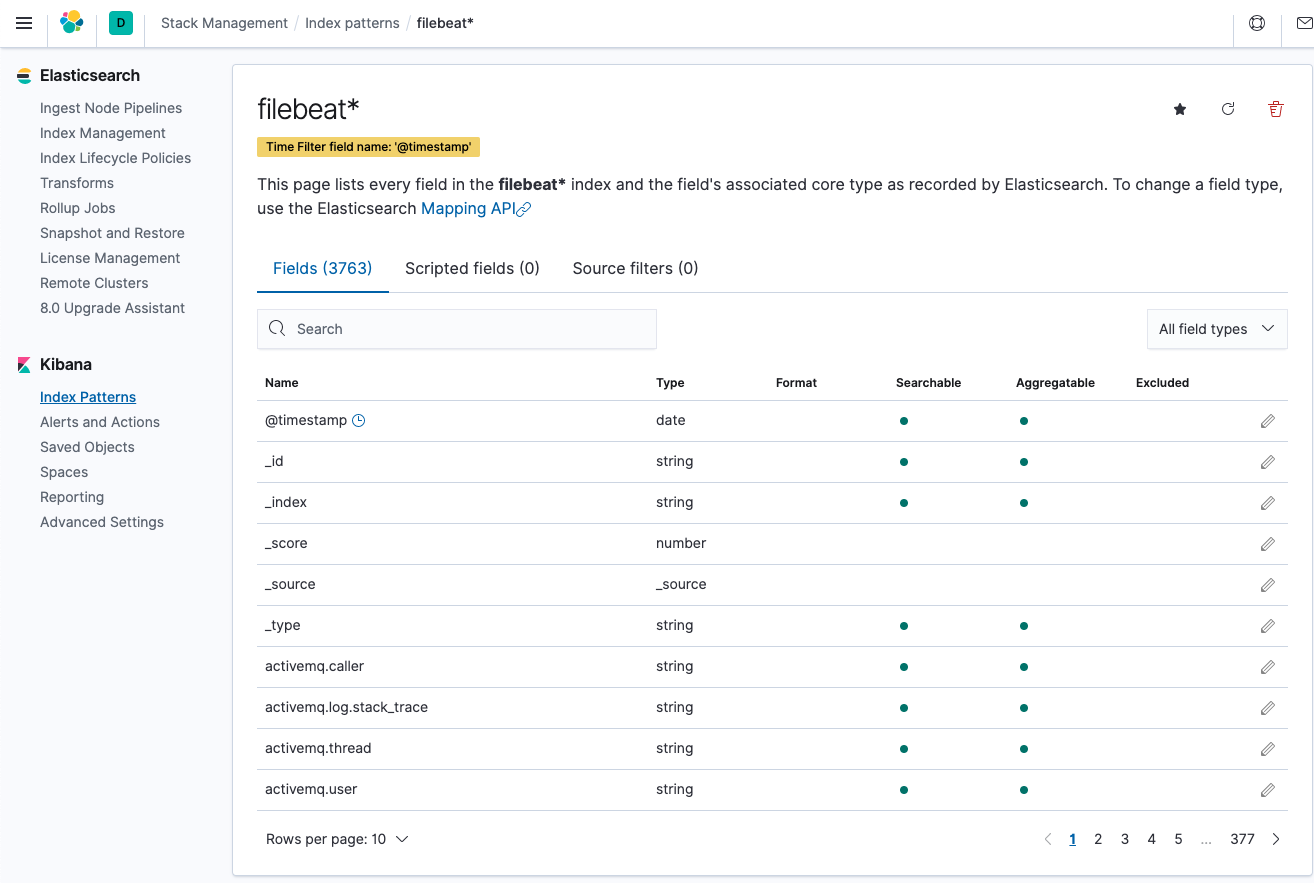Go to page 3 of fields
The height and width of the screenshot is (883, 1314).
pyautogui.click(x=1125, y=839)
